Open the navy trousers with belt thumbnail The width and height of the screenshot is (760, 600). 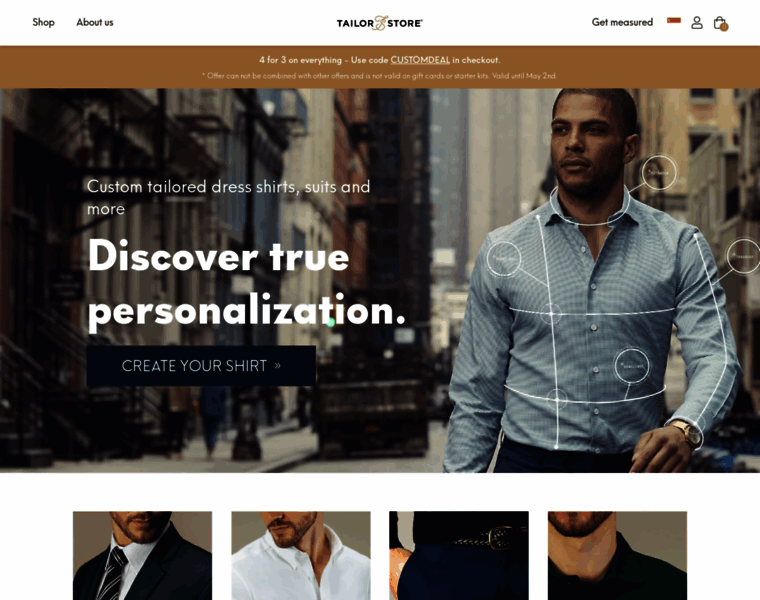[459, 555]
